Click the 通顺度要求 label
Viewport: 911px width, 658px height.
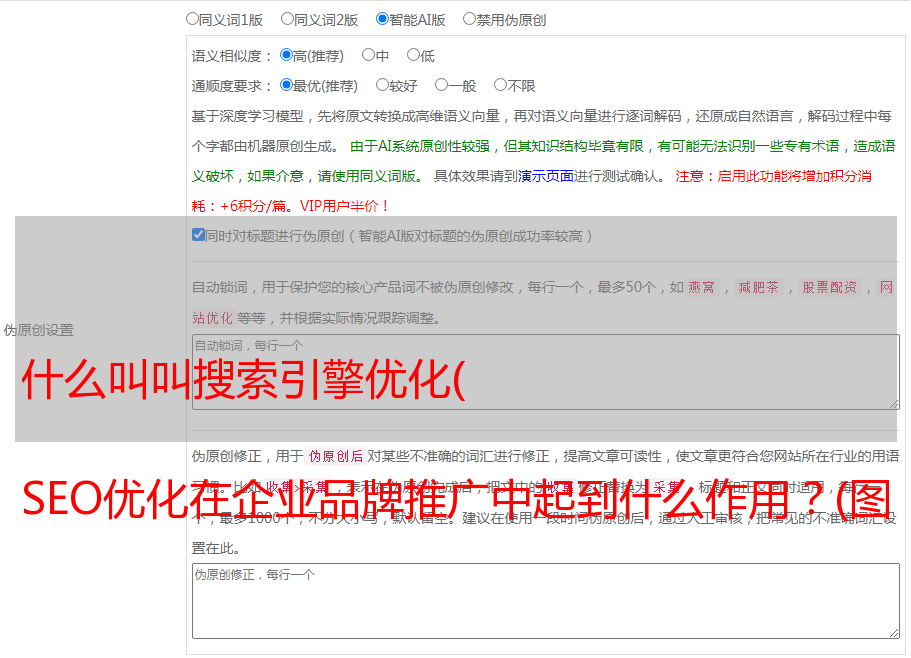click(232, 86)
